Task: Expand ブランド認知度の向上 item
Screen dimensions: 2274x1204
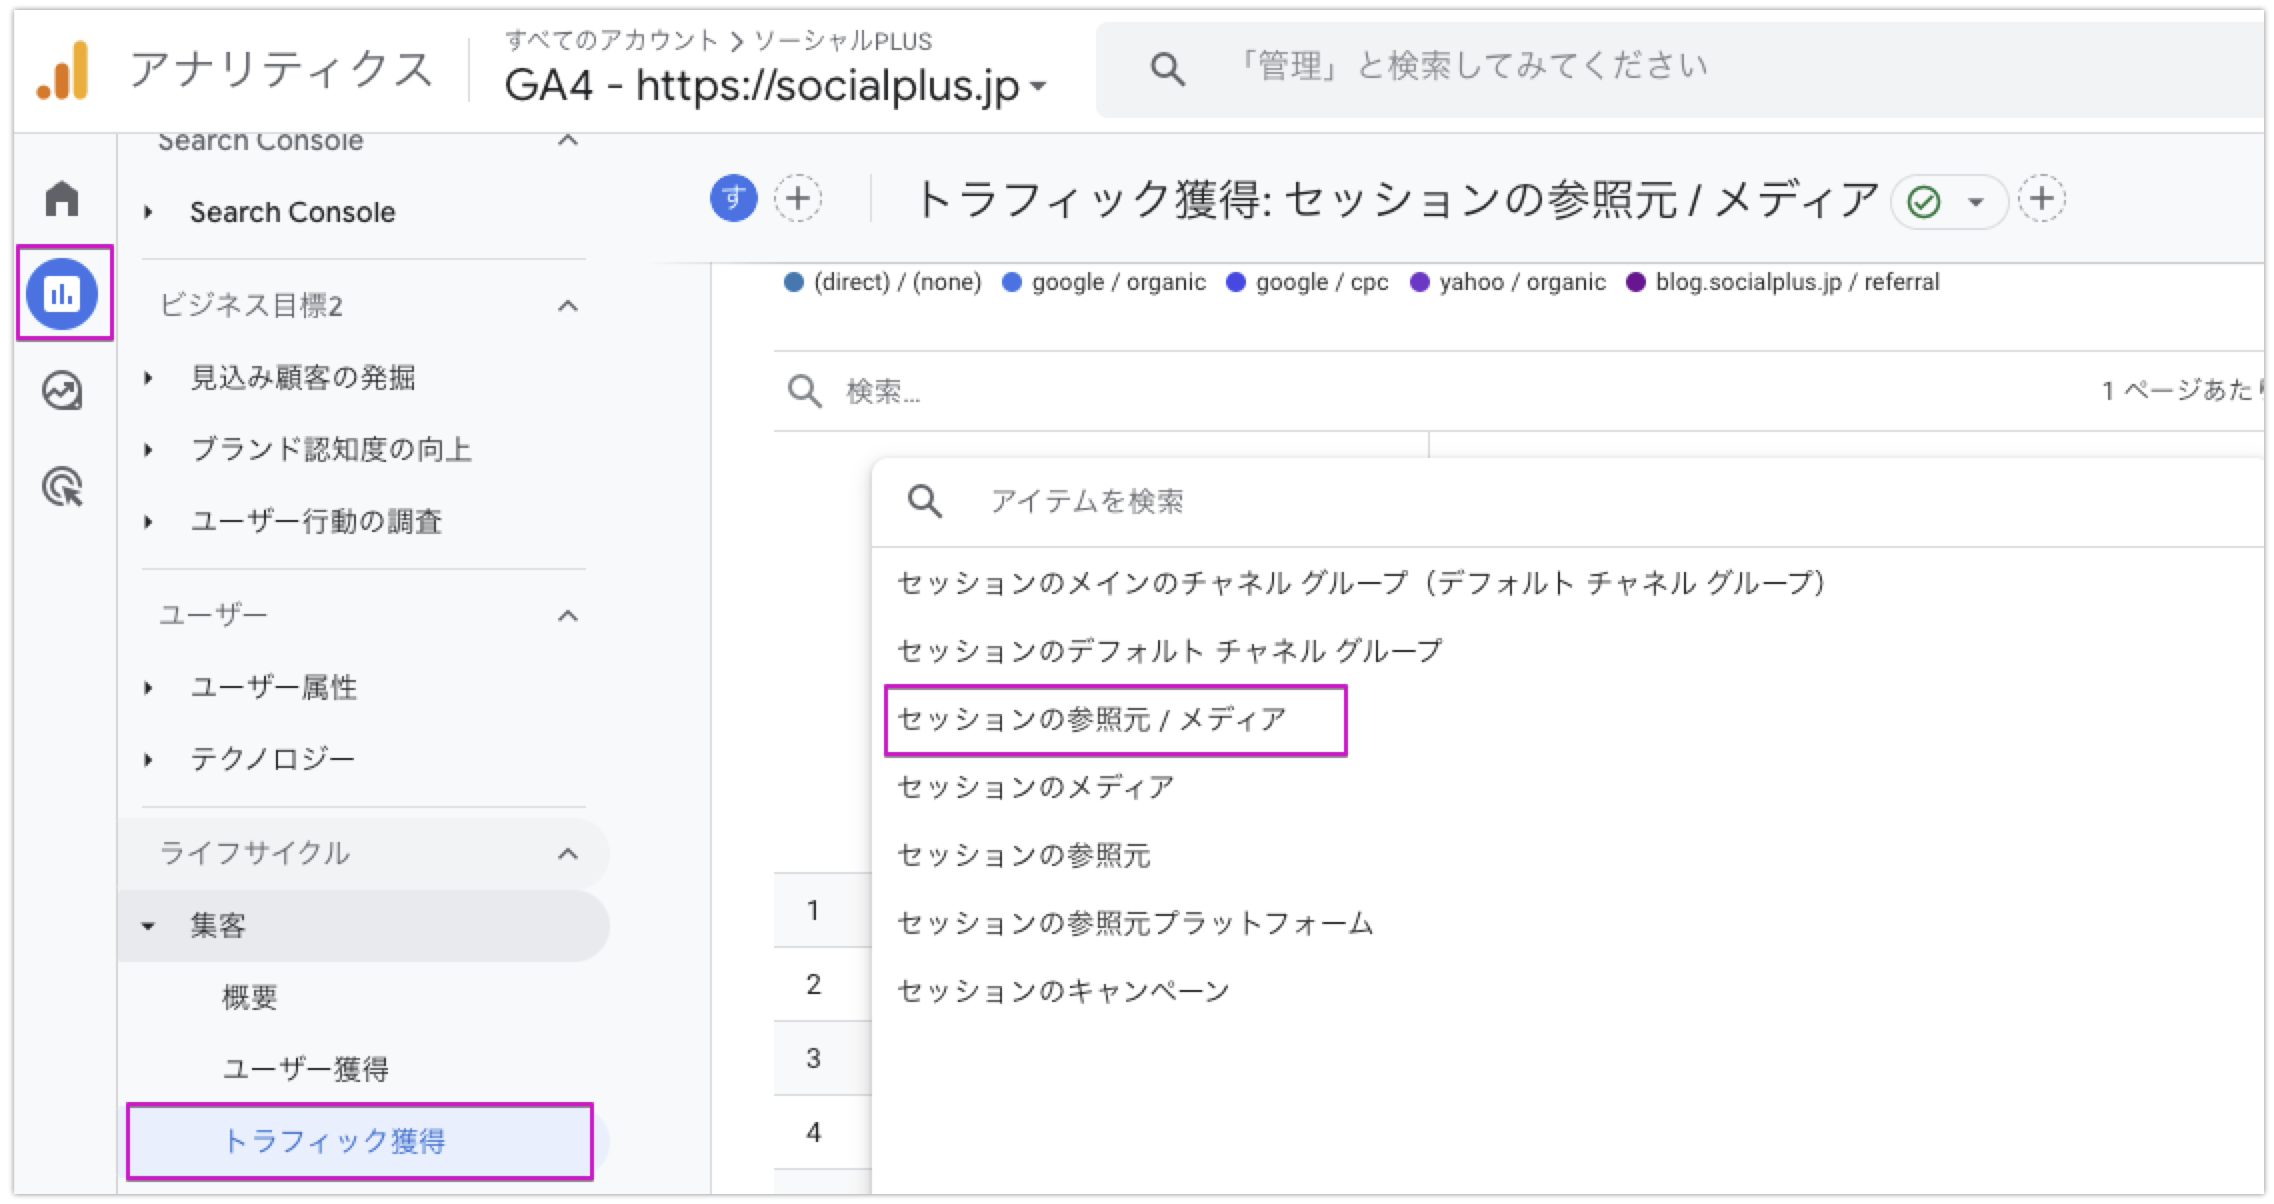Action: [x=148, y=450]
